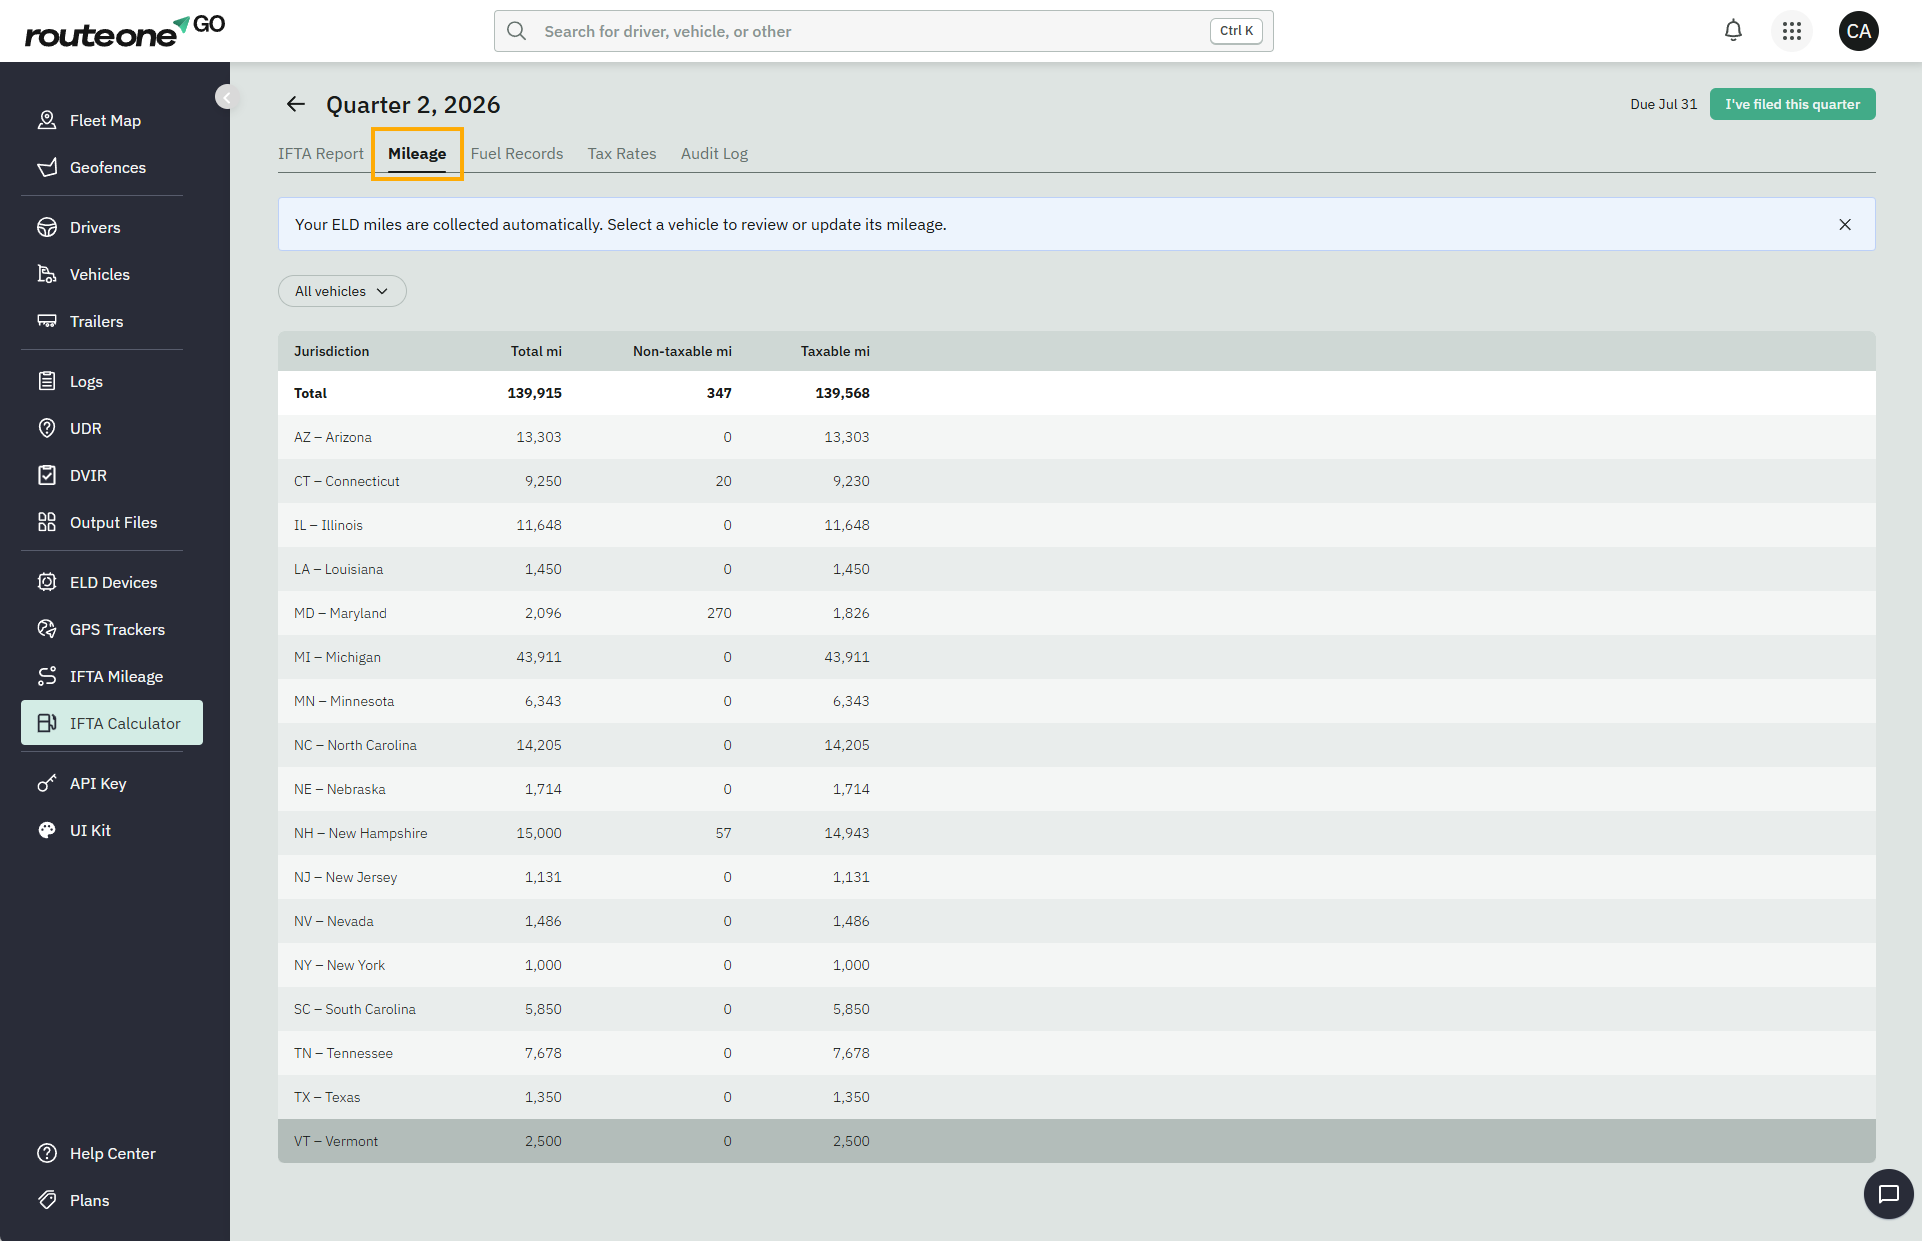Collapse the sidebar with chevron handle

(226, 97)
